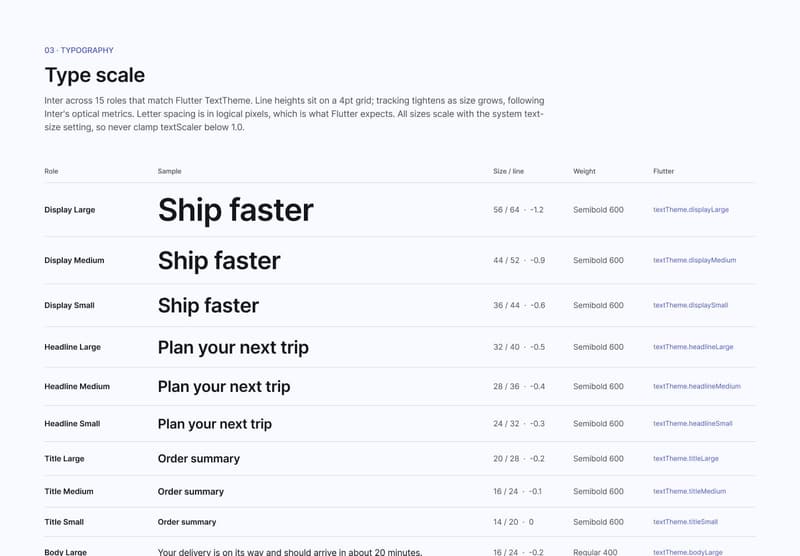
Task: Select textTheme.headlineMedium token text
Action: coord(697,386)
